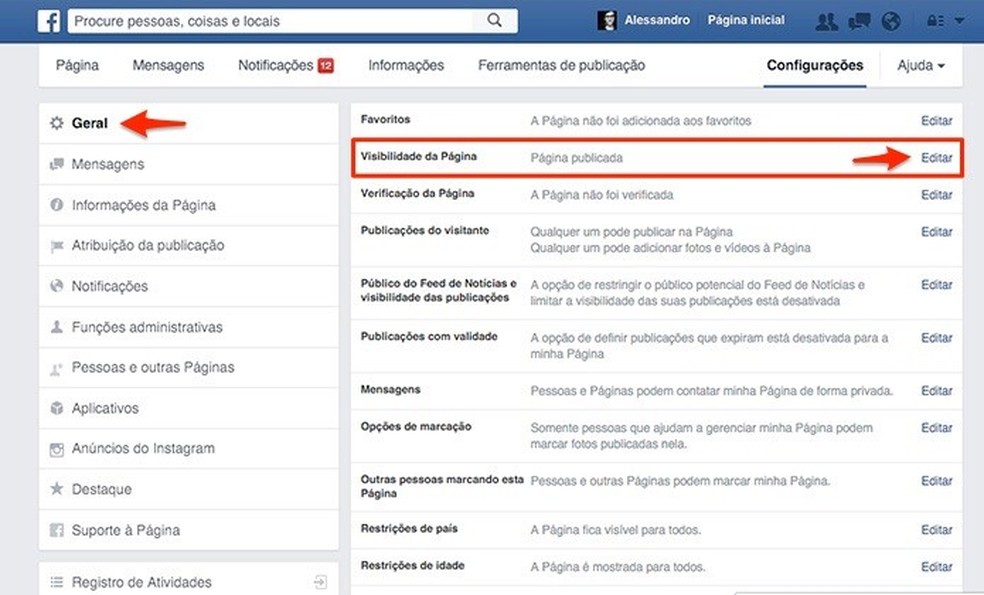
Task: Open the Suporte à Página icon
Action: (57, 530)
